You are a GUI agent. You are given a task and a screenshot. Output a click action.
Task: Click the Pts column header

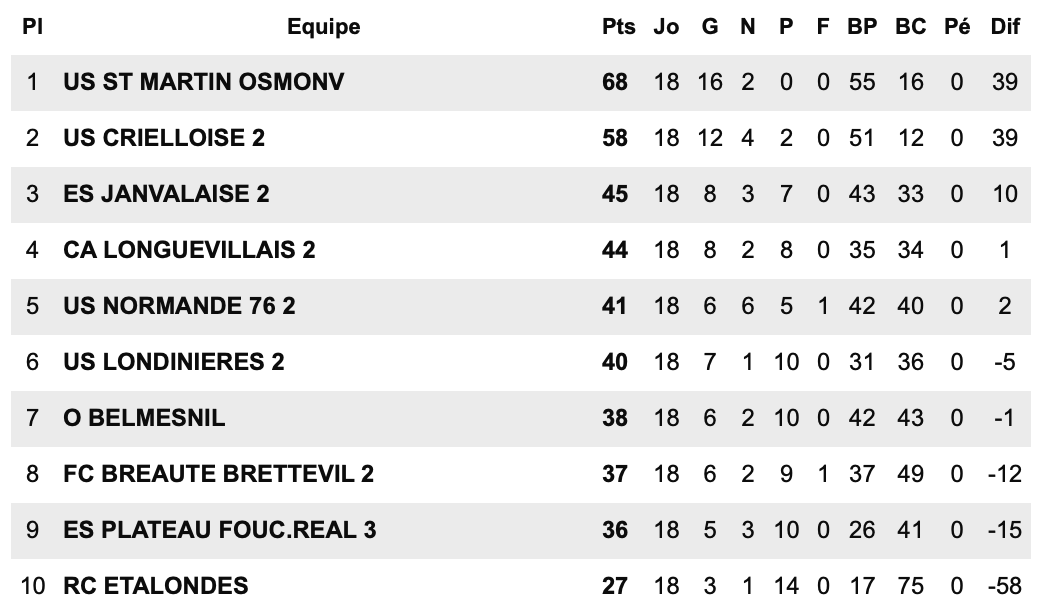coord(618,27)
